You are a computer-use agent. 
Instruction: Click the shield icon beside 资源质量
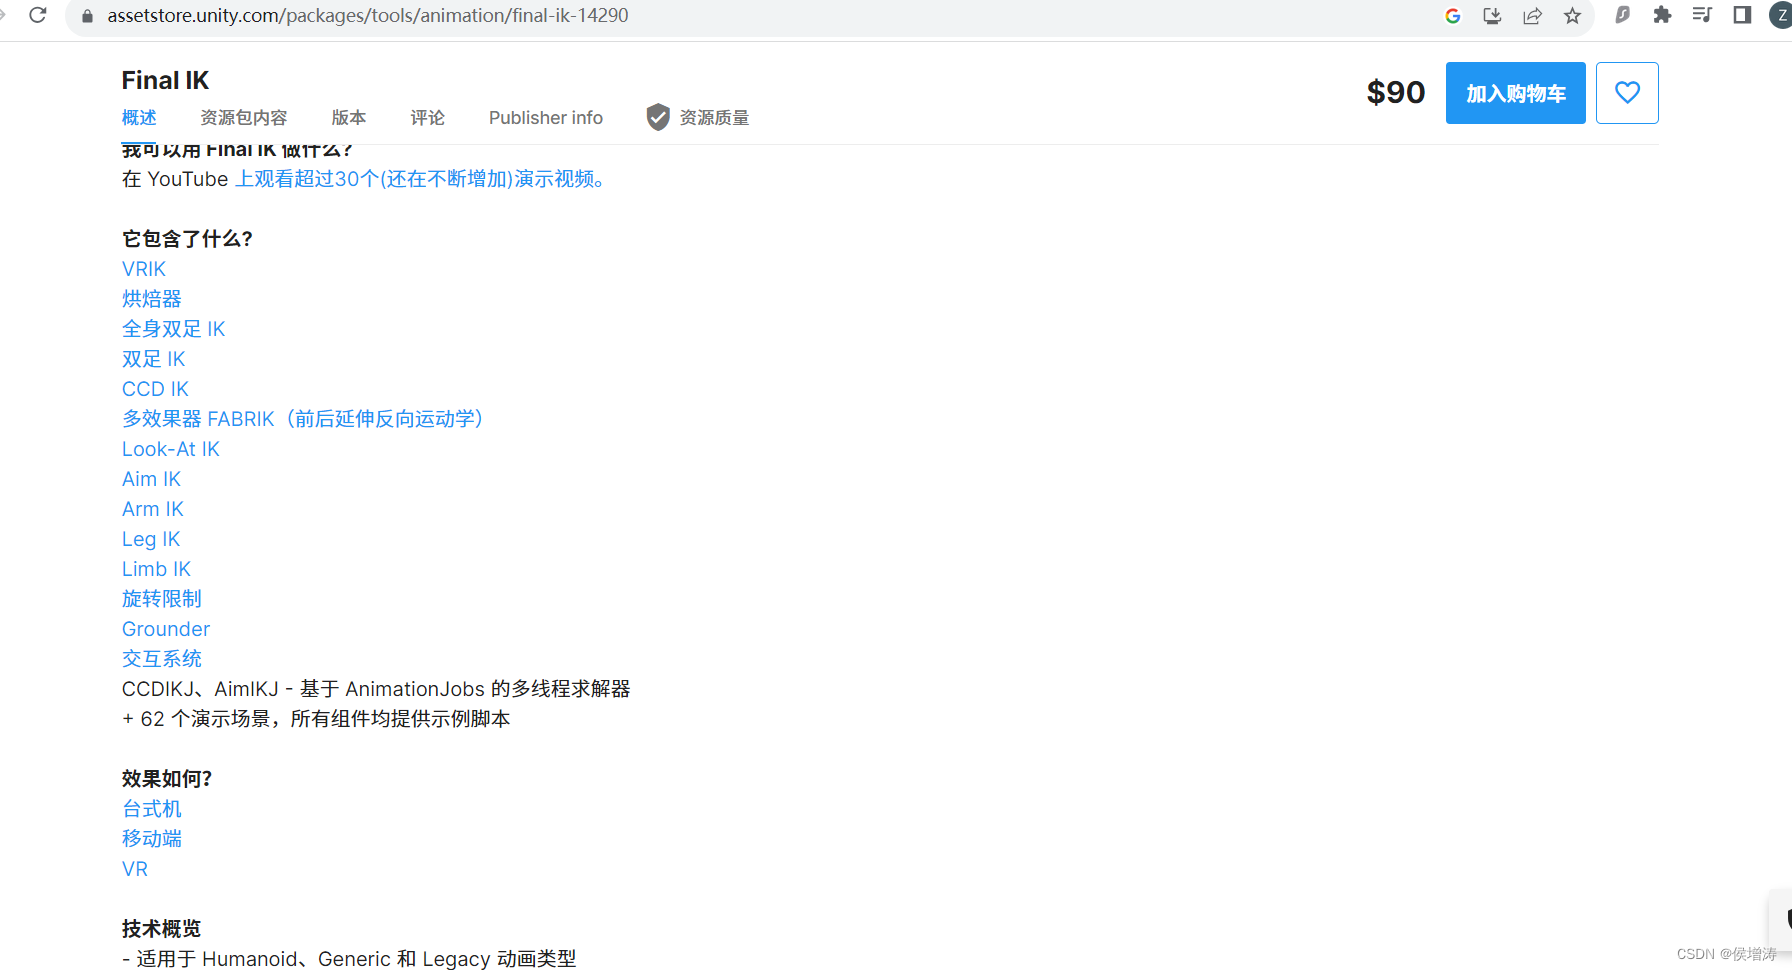[657, 118]
